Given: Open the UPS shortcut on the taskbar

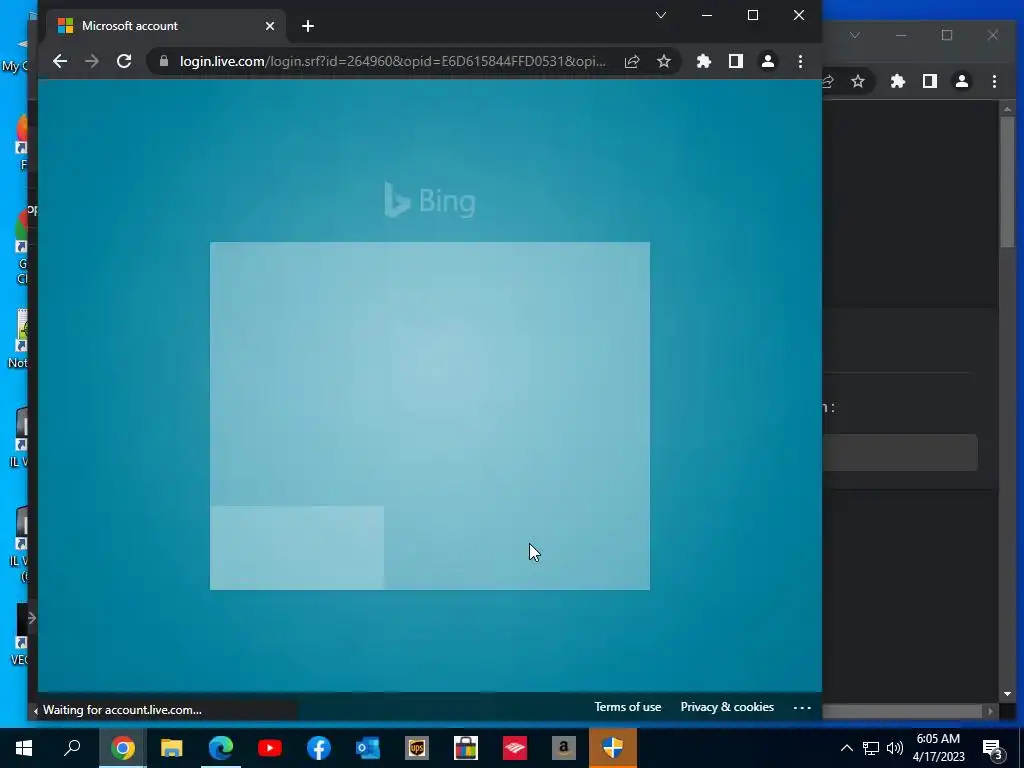Looking at the screenshot, I should click(417, 748).
